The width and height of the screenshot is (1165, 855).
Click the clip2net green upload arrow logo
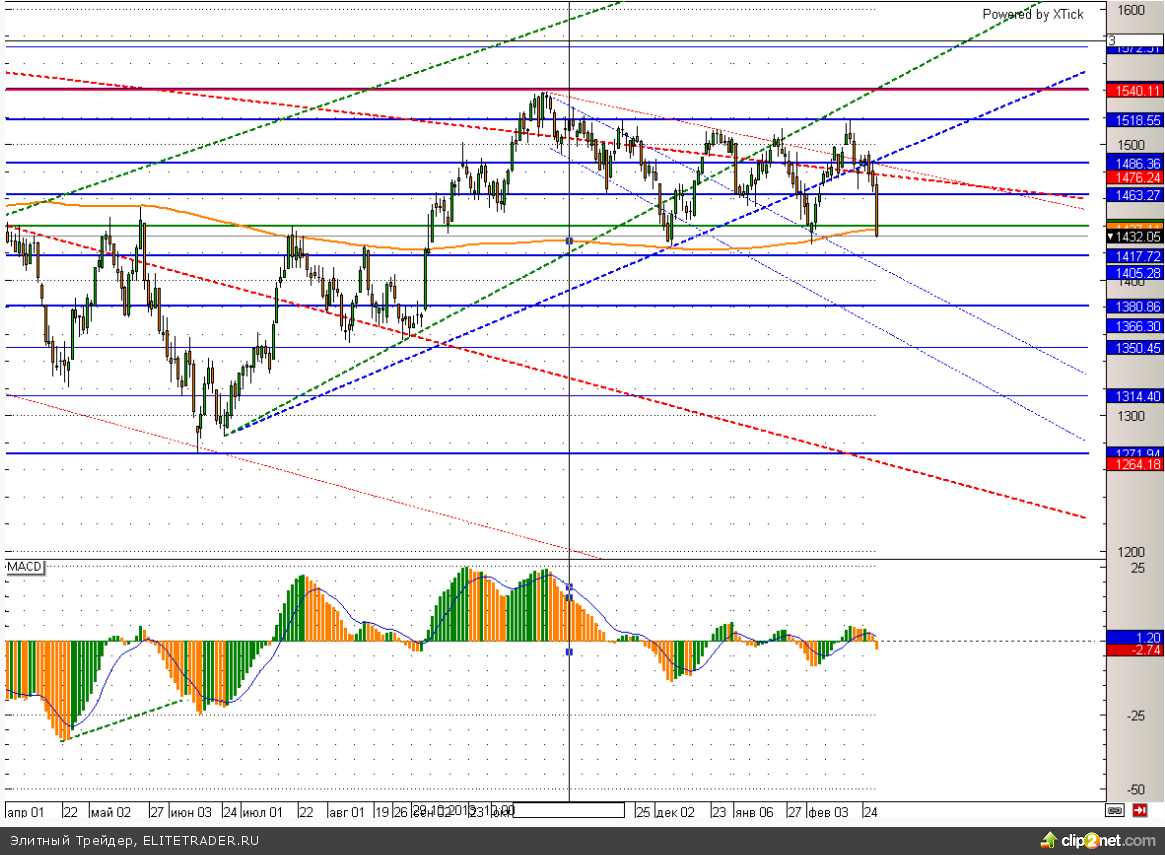[x=1049, y=840]
